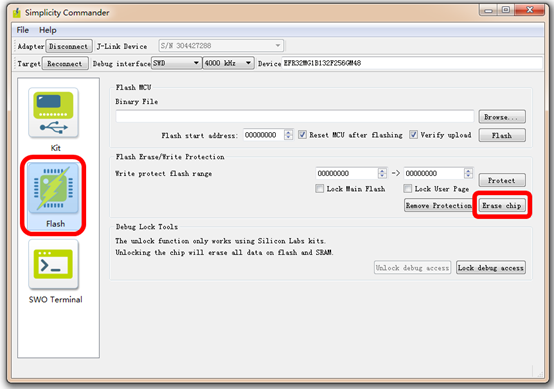
Task: Open the Help menu
Action: (x=48, y=30)
